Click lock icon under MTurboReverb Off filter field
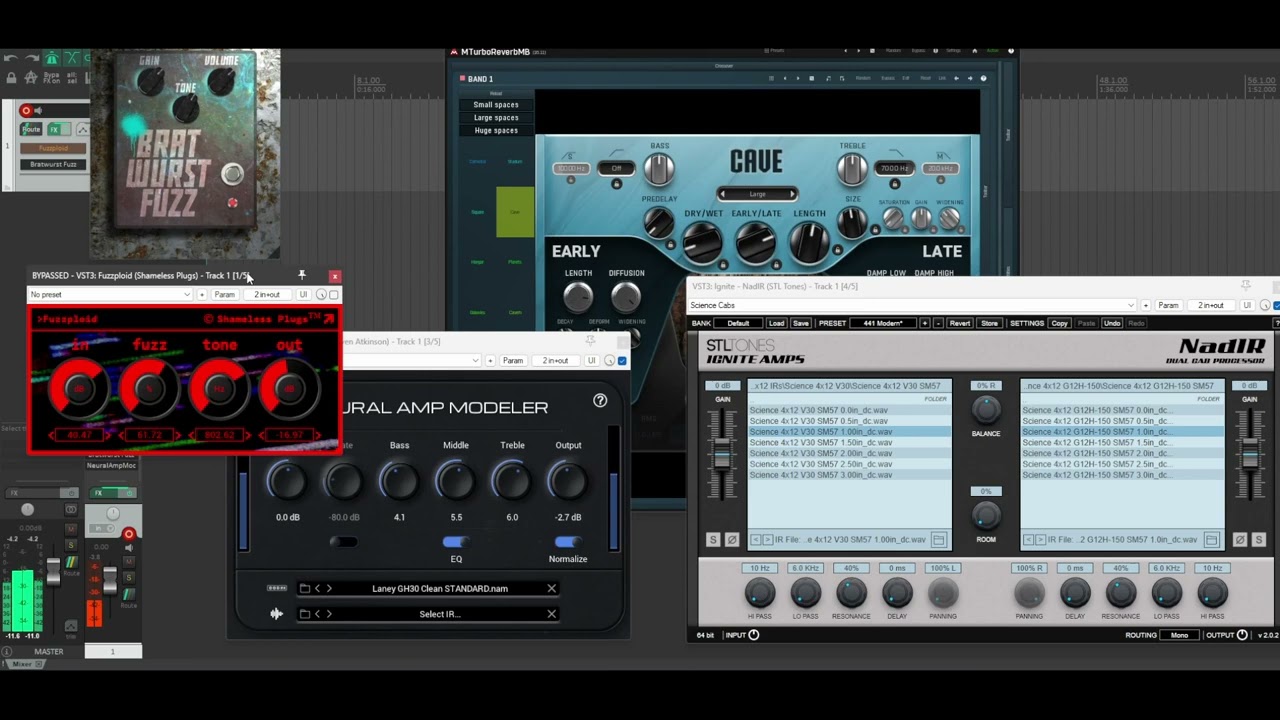1280x720 pixels. coord(616,184)
